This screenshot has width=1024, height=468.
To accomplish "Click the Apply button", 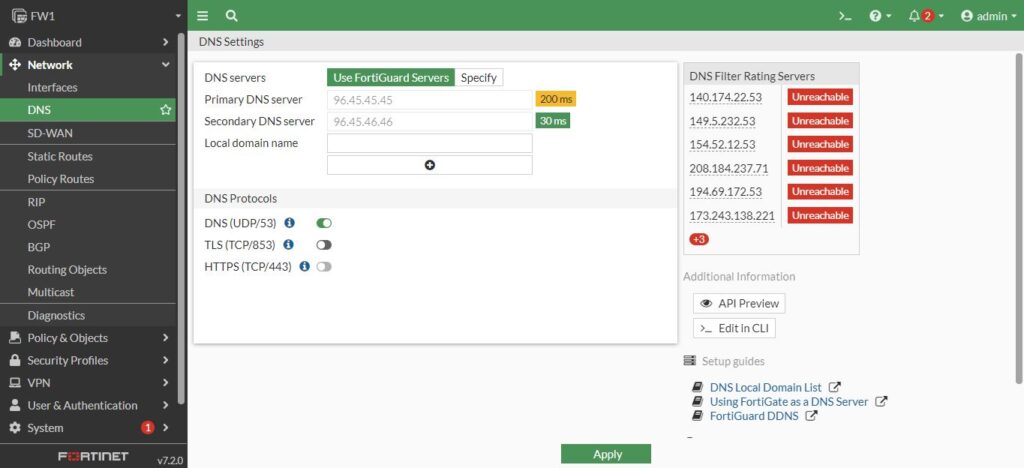I will pyautogui.click(x=606, y=454).
